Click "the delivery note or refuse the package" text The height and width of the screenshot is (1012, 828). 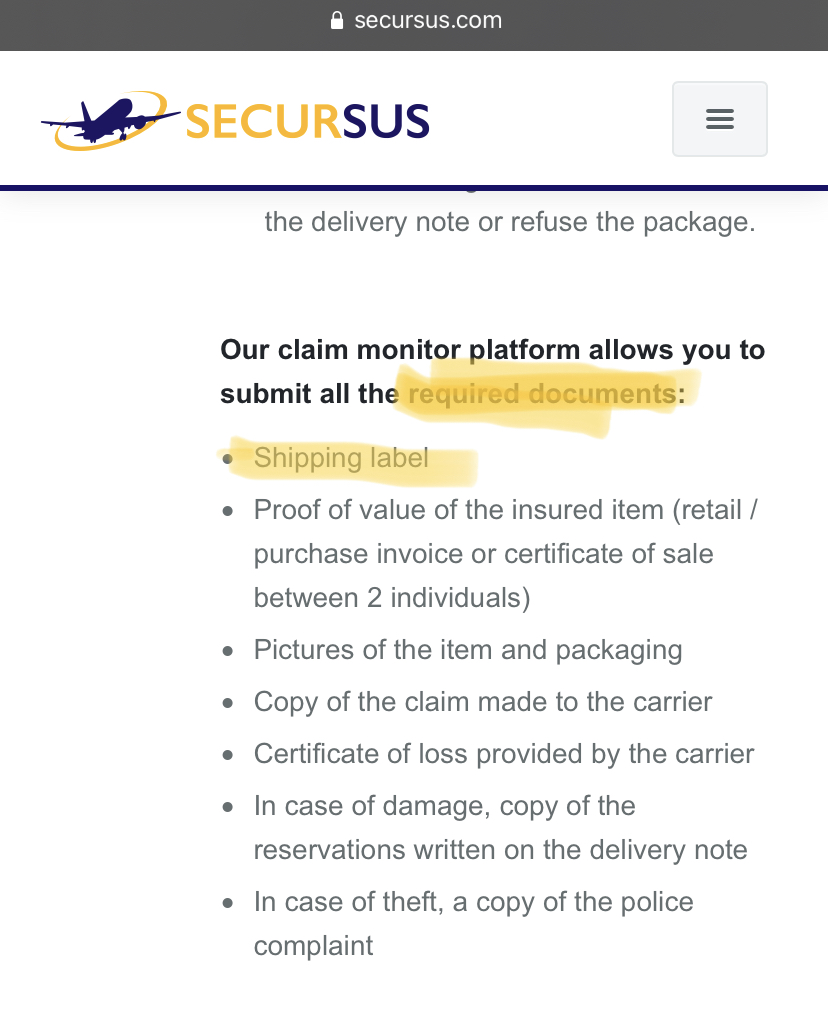coord(509,221)
